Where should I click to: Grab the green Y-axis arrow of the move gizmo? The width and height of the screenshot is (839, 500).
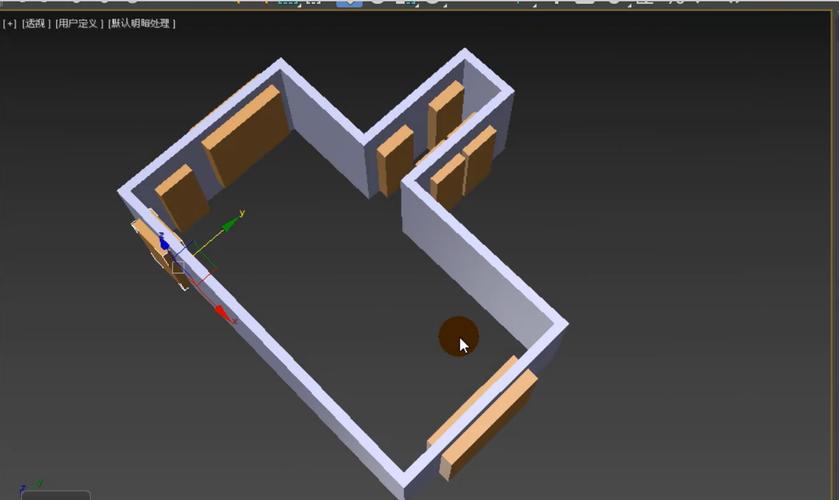click(231, 224)
